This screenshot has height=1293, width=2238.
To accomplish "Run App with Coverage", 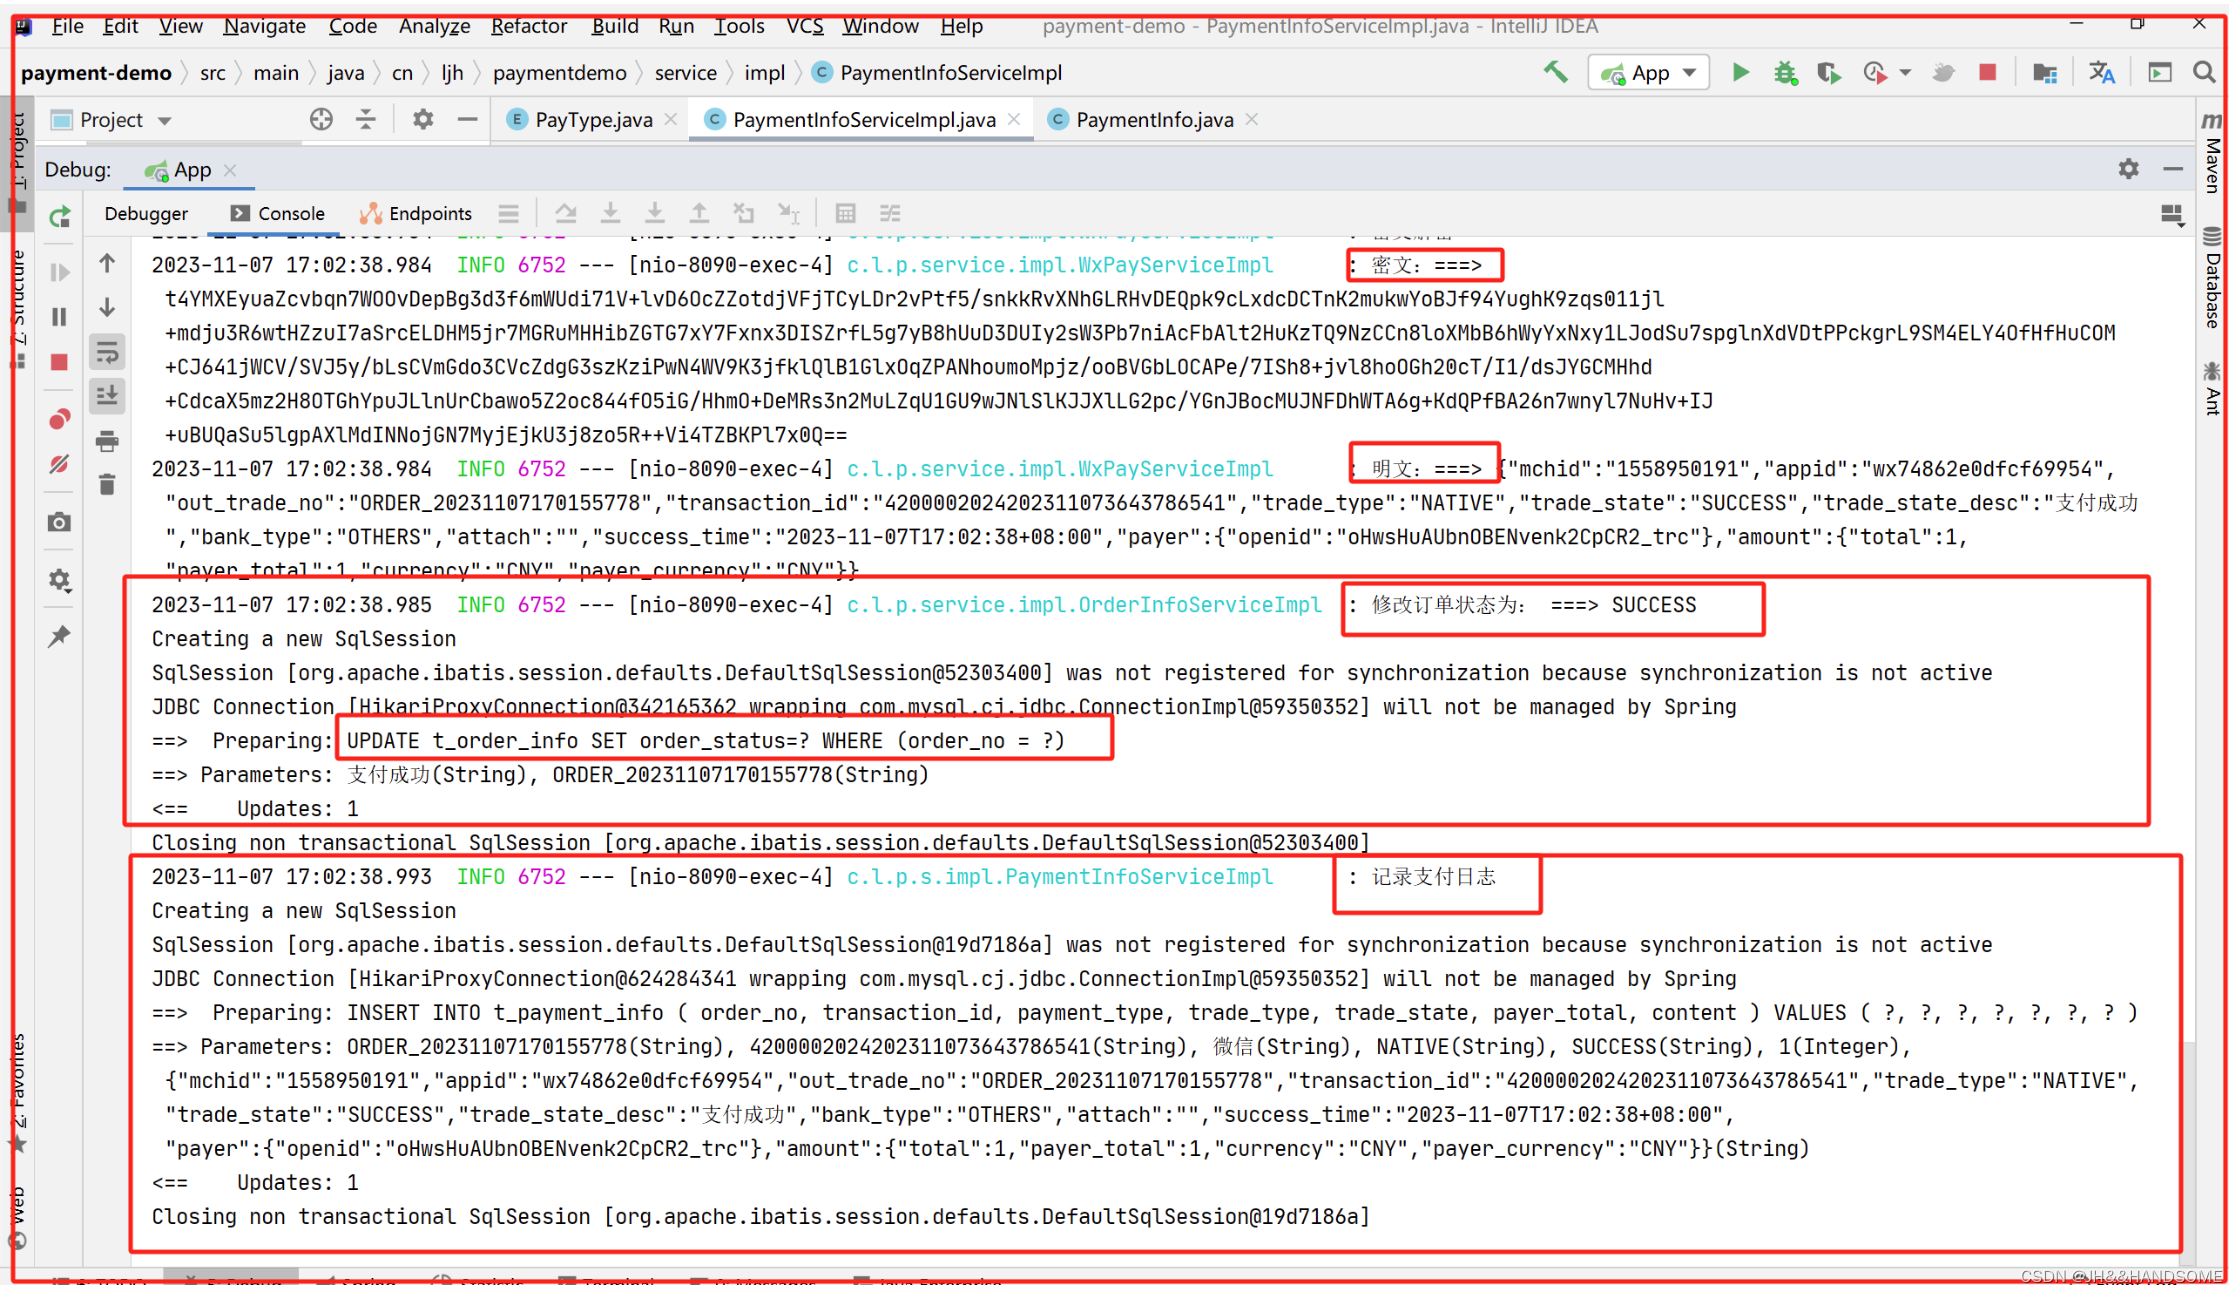I will [x=1829, y=72].
